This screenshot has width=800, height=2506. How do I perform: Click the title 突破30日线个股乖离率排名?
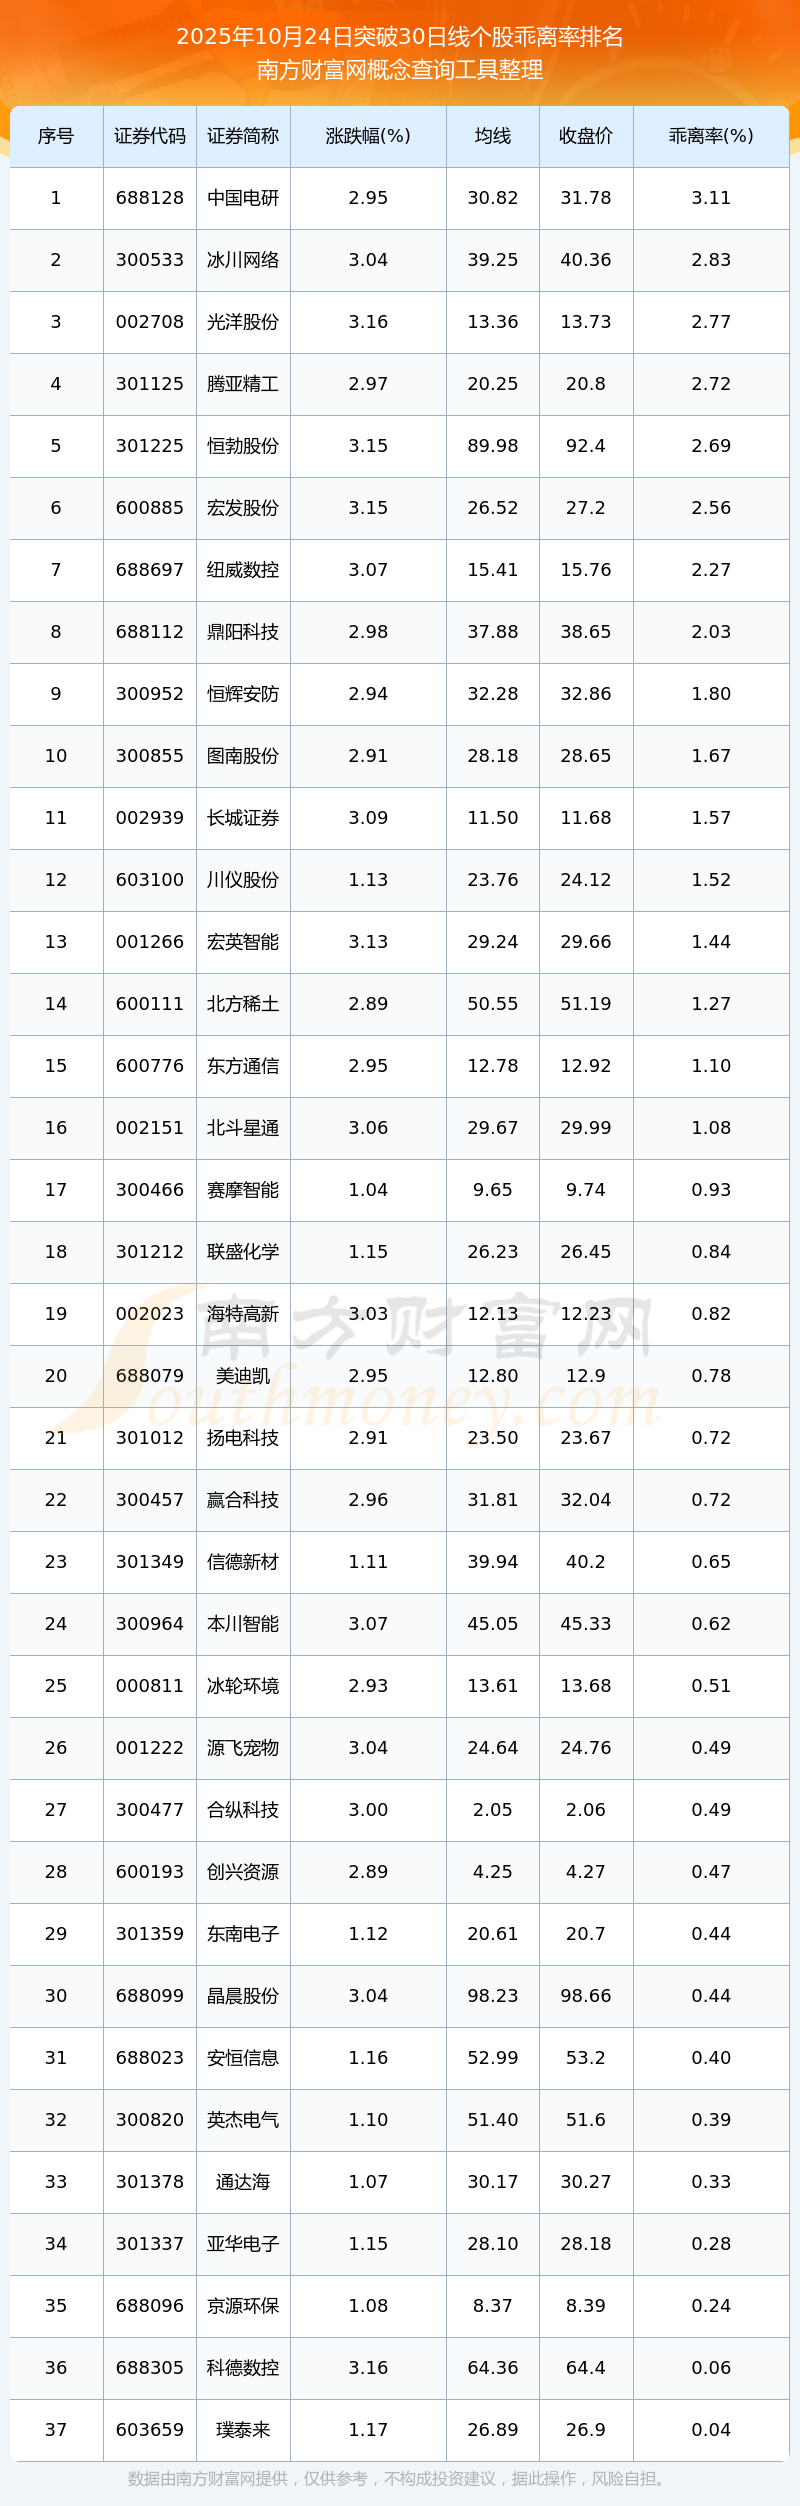click(487, 37)
